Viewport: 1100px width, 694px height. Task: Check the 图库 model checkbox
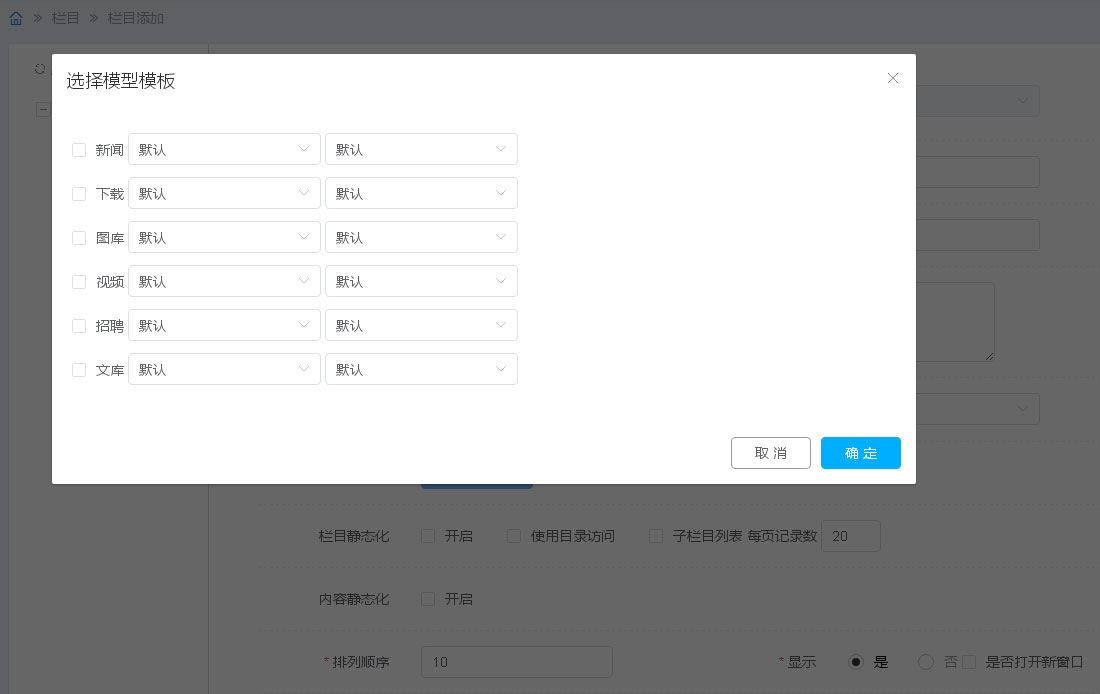pos(79,238)
